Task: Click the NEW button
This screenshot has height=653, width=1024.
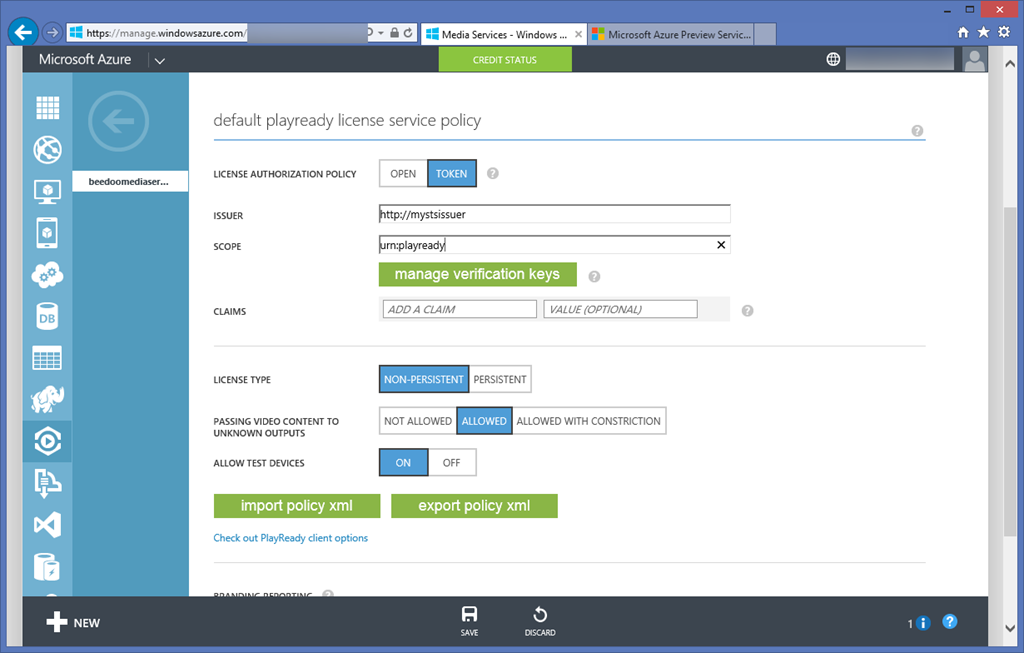Action: [73, 622]
